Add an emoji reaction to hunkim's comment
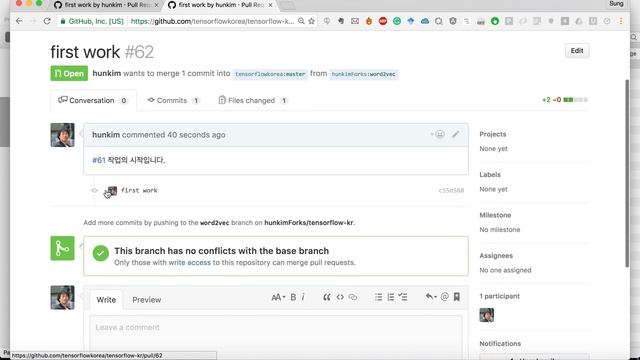The width and height of the screenshot is (640, 360). [438, 134]
